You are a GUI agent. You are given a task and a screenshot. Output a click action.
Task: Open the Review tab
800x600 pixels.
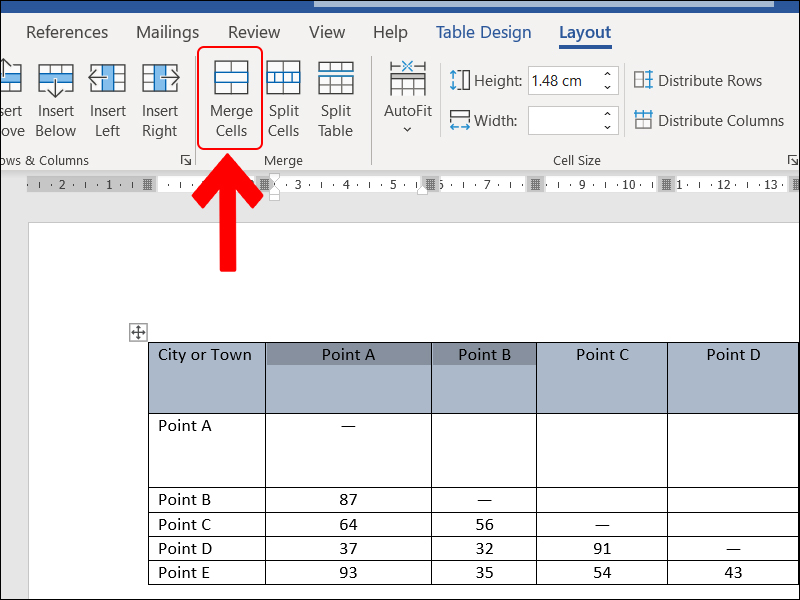pos(254,32)
